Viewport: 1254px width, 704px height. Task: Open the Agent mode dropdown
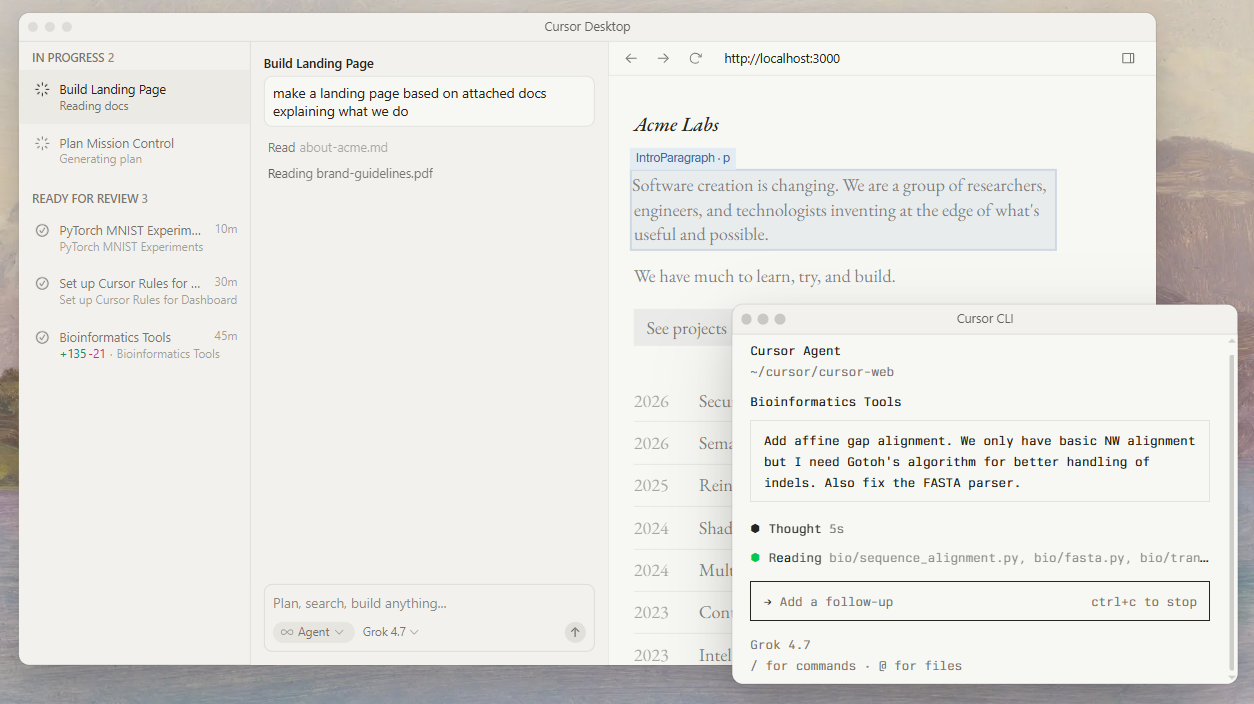pos(313,632)
